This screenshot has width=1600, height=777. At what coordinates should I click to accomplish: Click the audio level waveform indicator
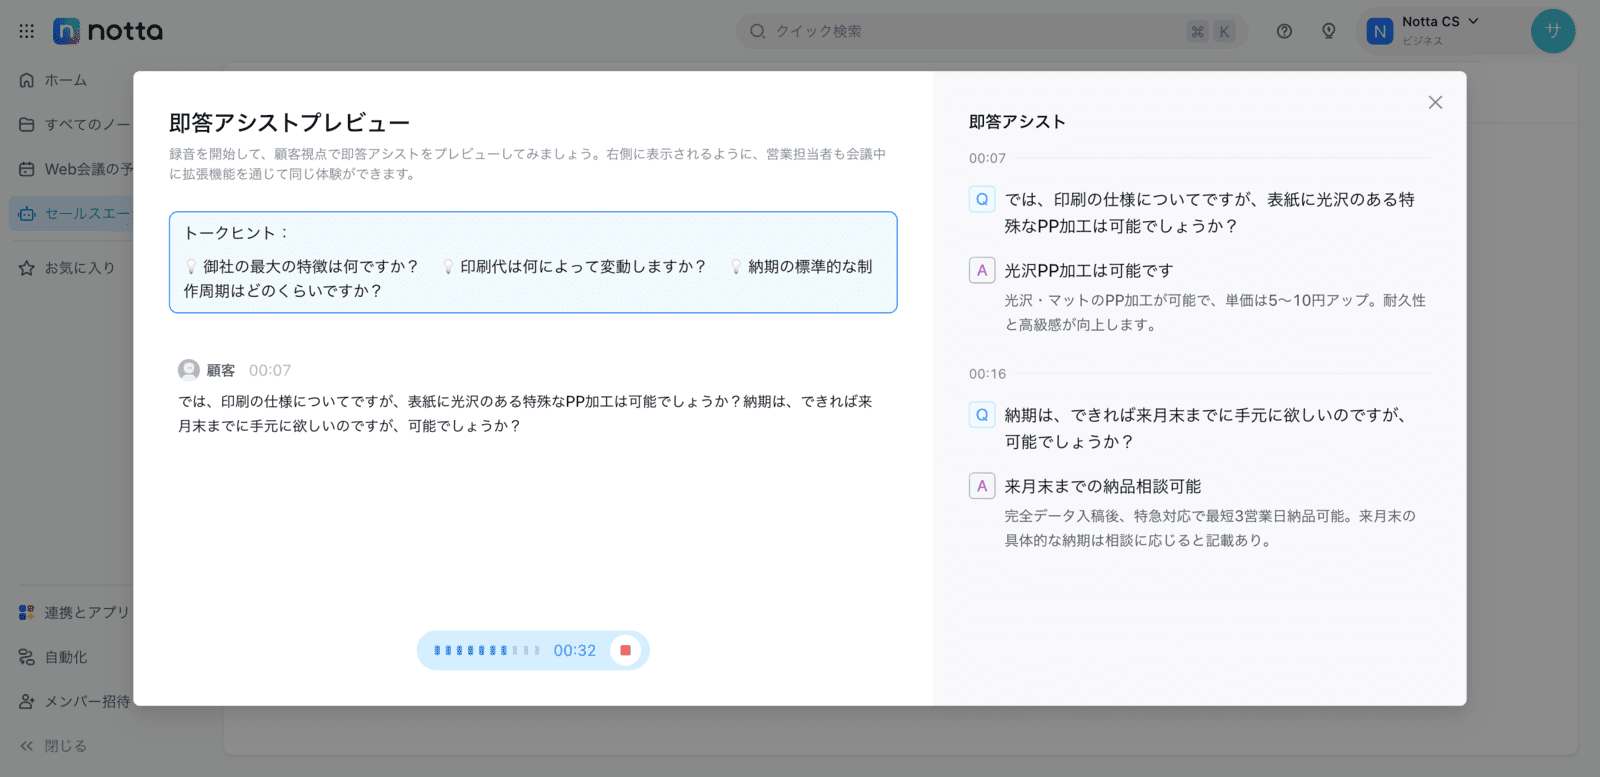click(x=487, y=650)
